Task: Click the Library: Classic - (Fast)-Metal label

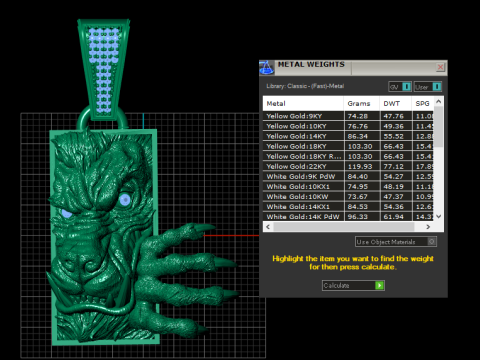Action: tap(305, 86)
